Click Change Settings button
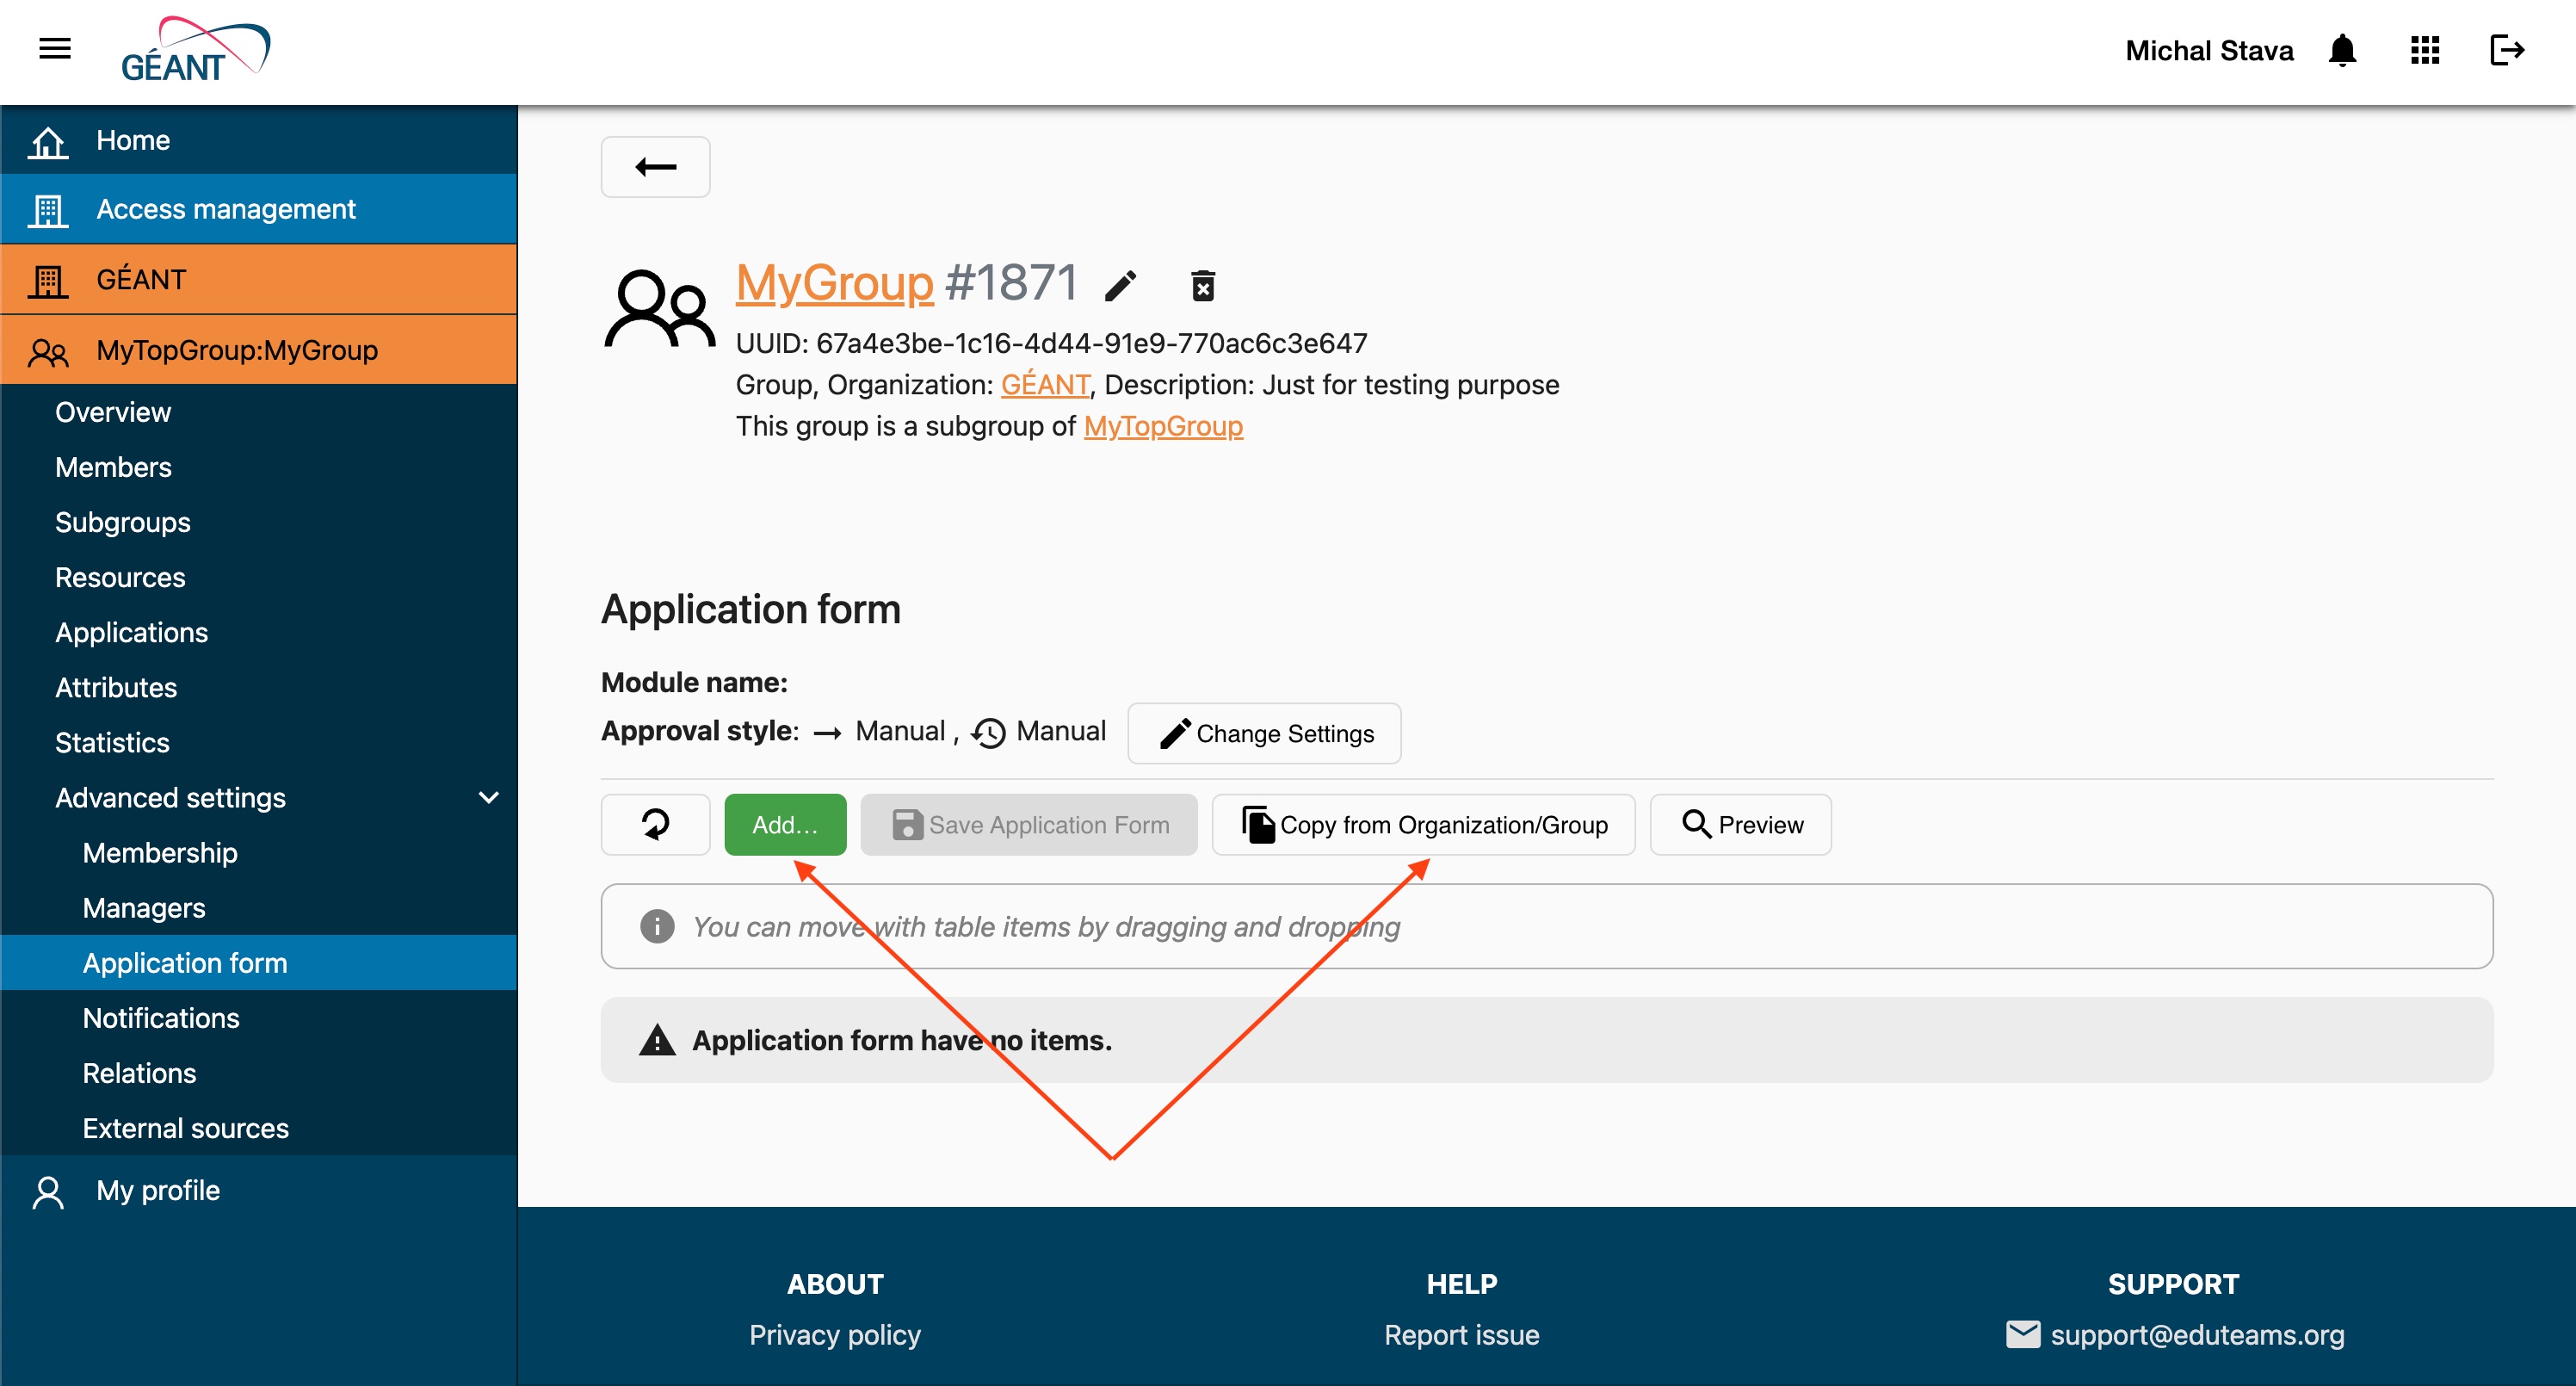2576x1386 pixels. (x=1264, y=733)
